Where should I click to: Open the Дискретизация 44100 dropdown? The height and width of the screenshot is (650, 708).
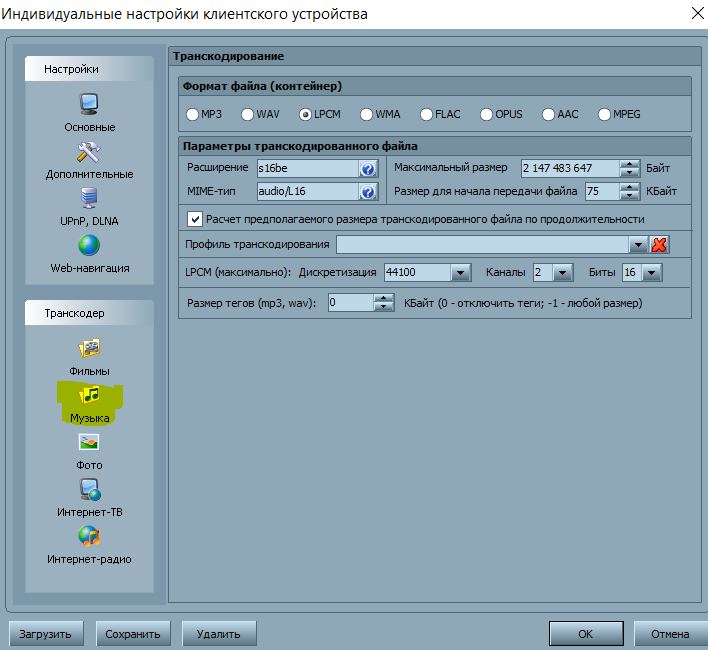tap(460, 273)
